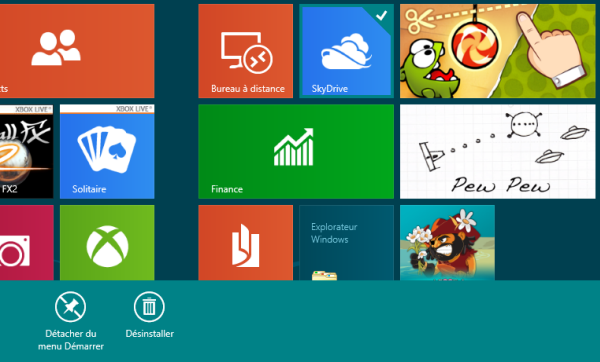The image size is (600, 362).
Task: Click Détacher du menu Démarrer
Action: pyautogui.click(x=70, y=321)
